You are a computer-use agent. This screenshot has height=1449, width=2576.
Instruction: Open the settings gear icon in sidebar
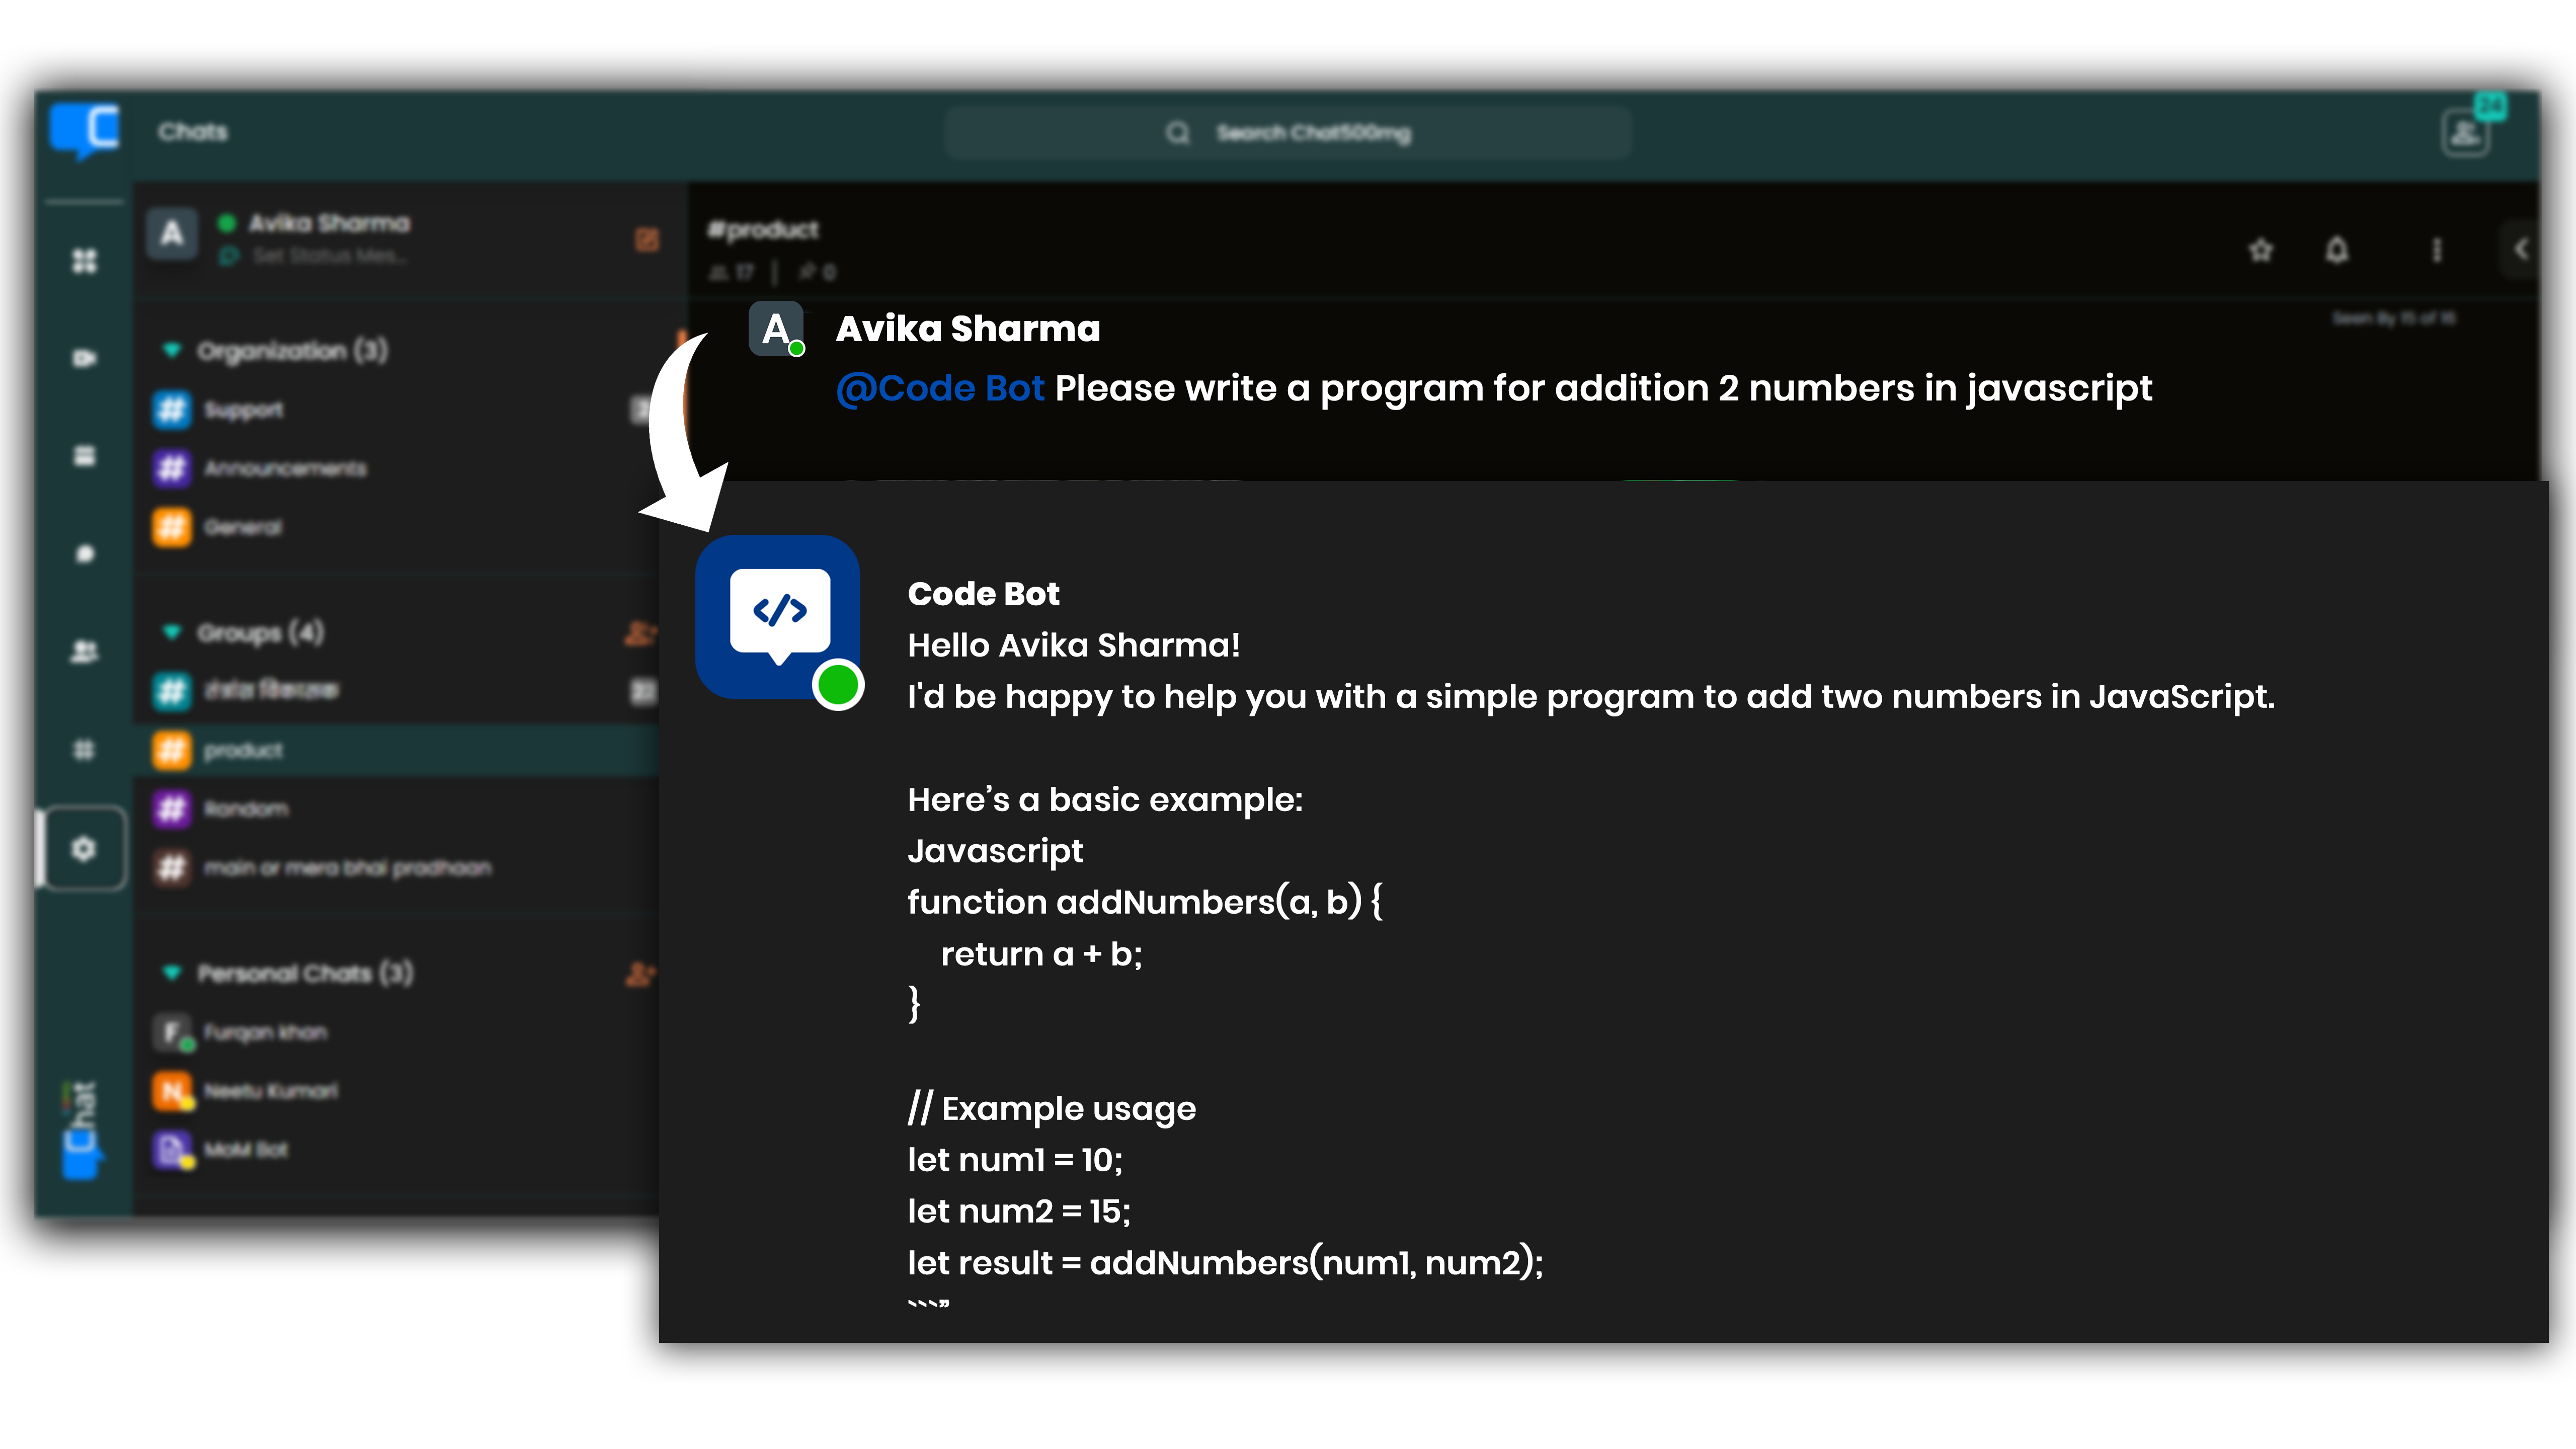click(84, 849)
